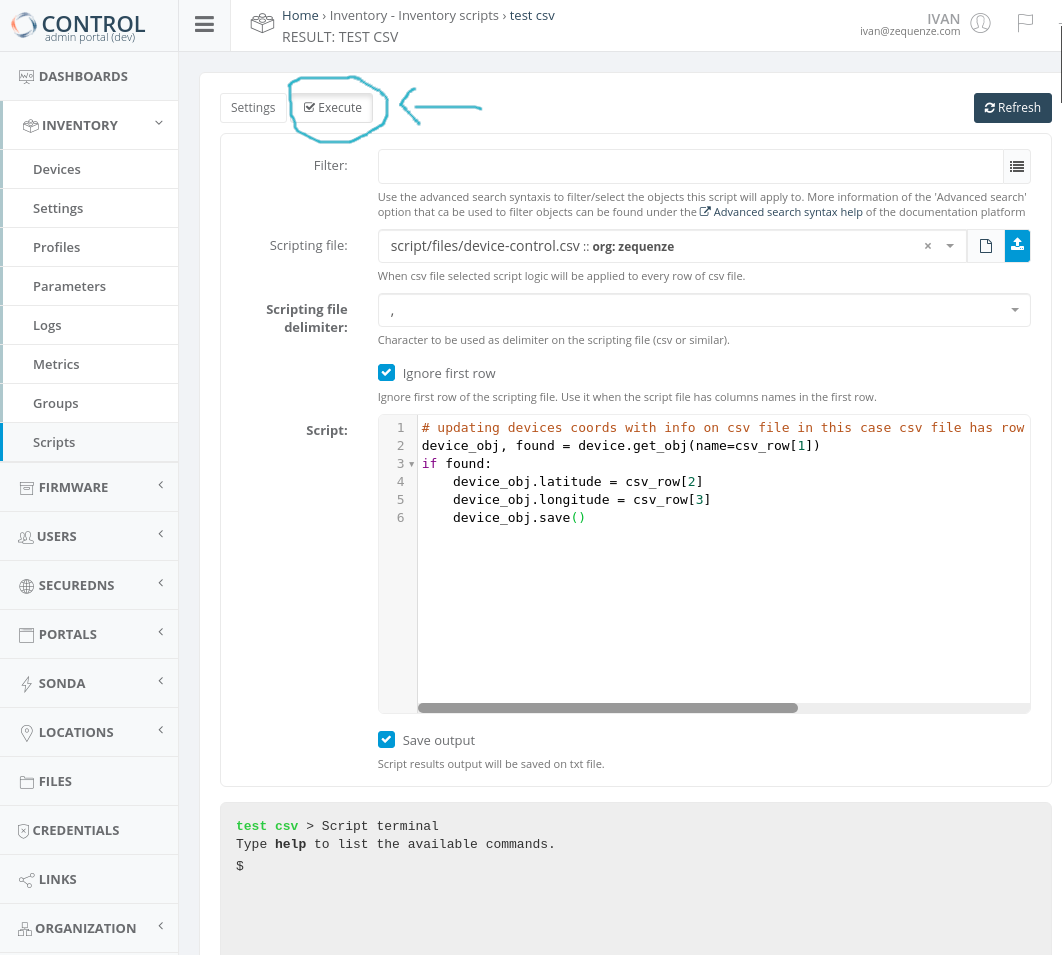Click the filter list icon button

coord(1017,166)
